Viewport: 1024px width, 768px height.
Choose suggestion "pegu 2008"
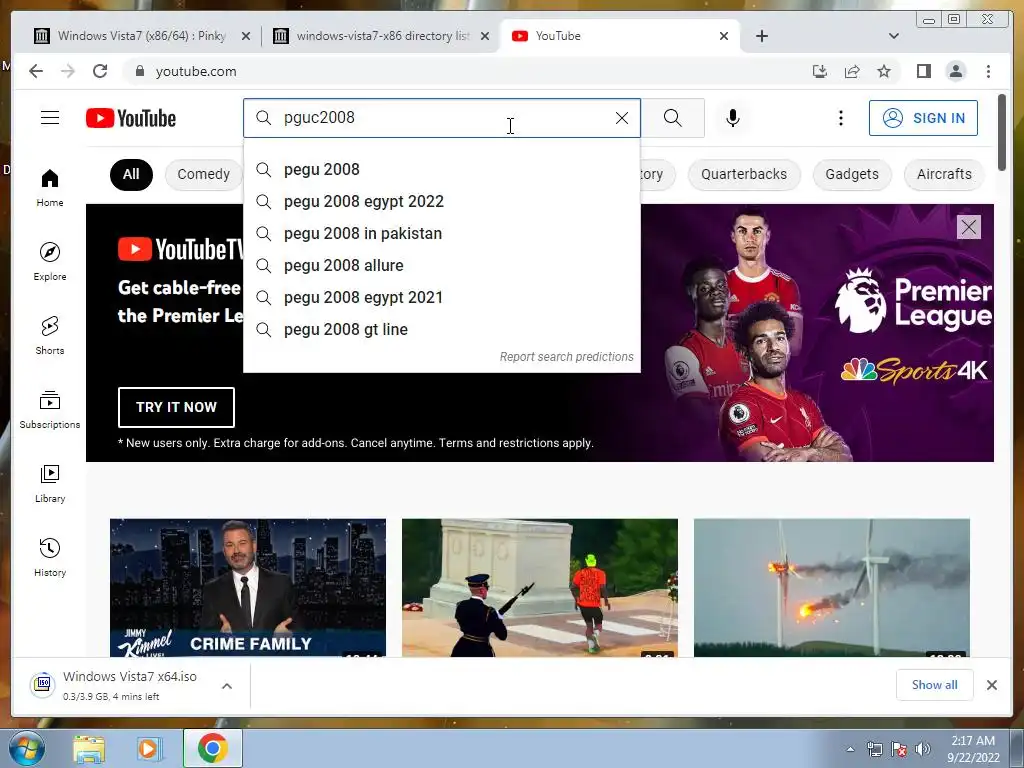click(x=441, y=169)
